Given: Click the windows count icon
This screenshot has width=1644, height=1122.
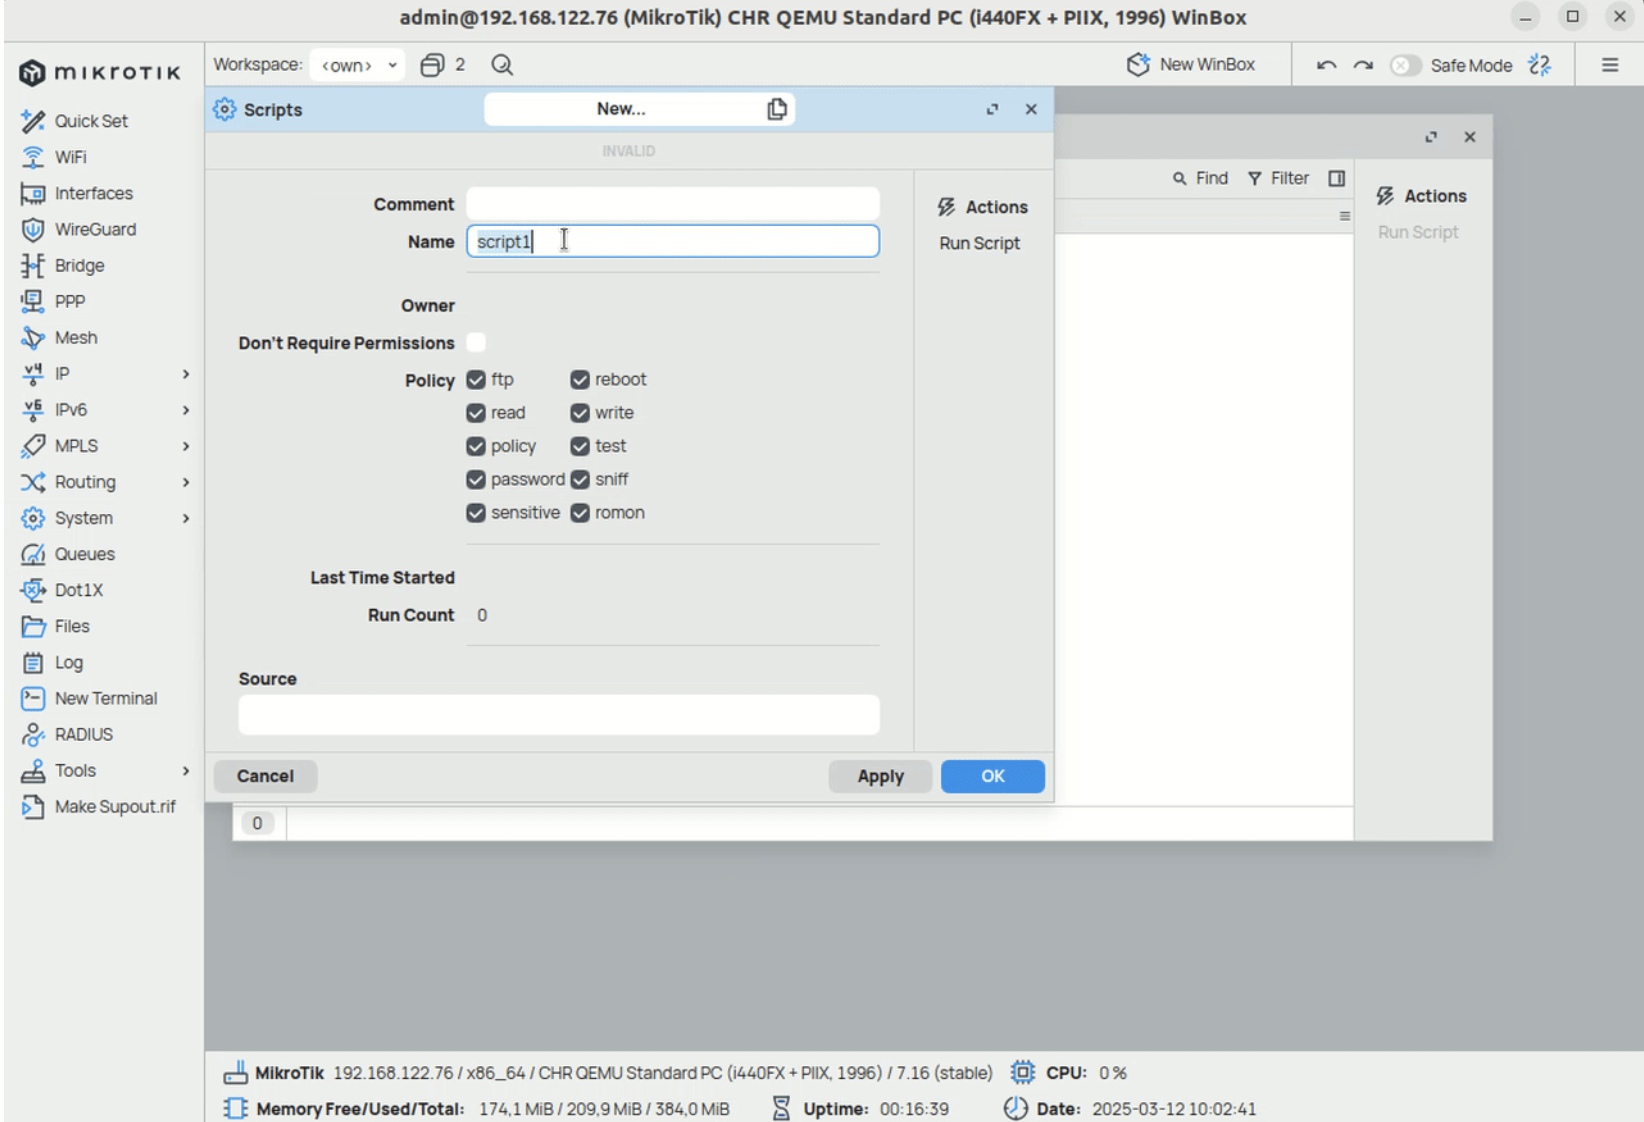Looking at the screenshot, I should pyautogui.click(x=432, y=65).
